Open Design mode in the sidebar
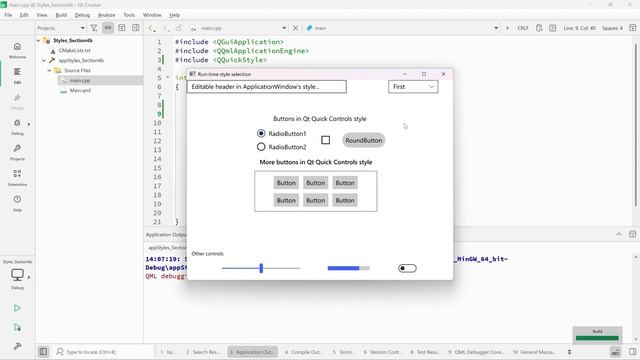The image size is (640, 360). point(17,101)
